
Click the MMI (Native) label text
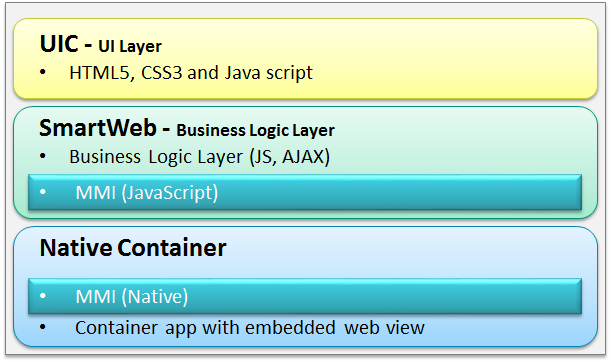point(132,297)
